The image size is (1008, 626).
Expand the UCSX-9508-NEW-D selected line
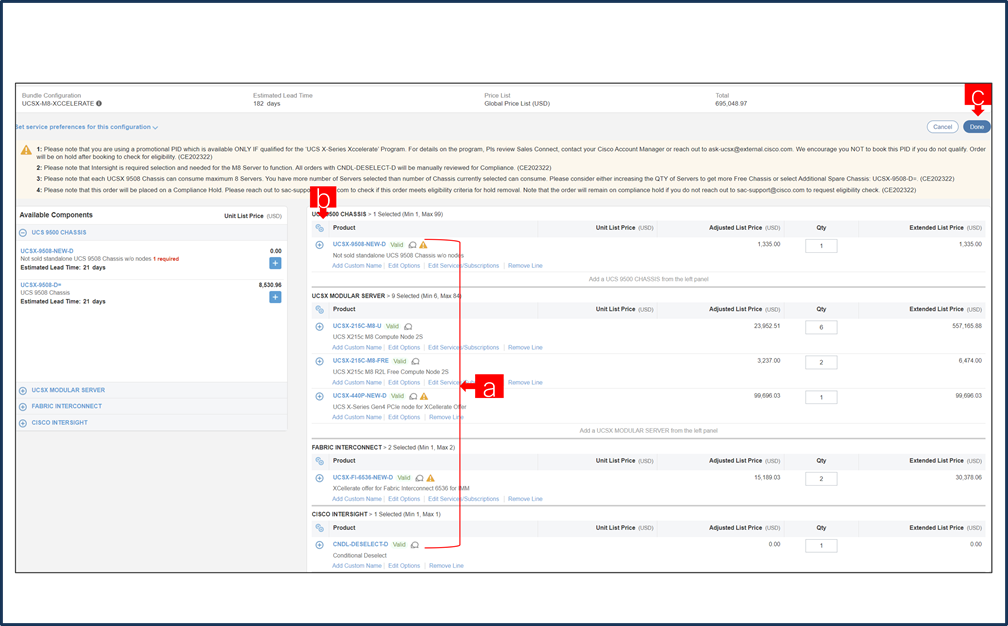(320, 245)
